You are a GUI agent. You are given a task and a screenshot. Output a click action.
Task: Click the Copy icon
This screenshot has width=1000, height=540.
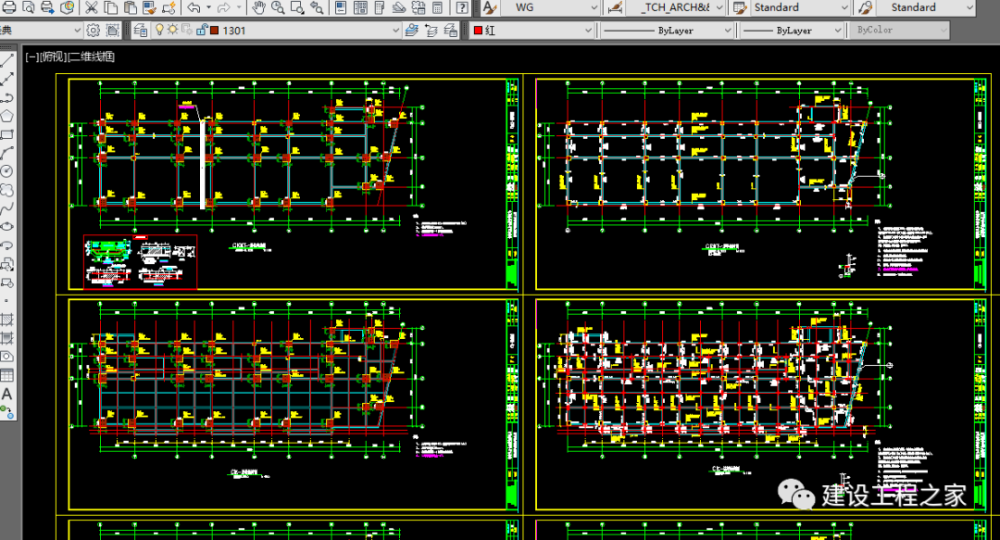(111, 8)
